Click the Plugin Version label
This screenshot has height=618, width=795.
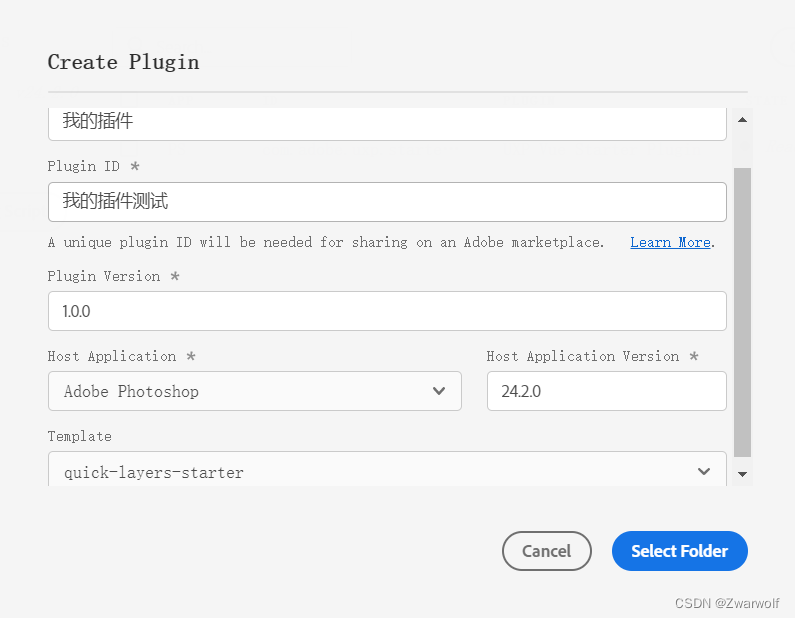[x=104, y=276]
